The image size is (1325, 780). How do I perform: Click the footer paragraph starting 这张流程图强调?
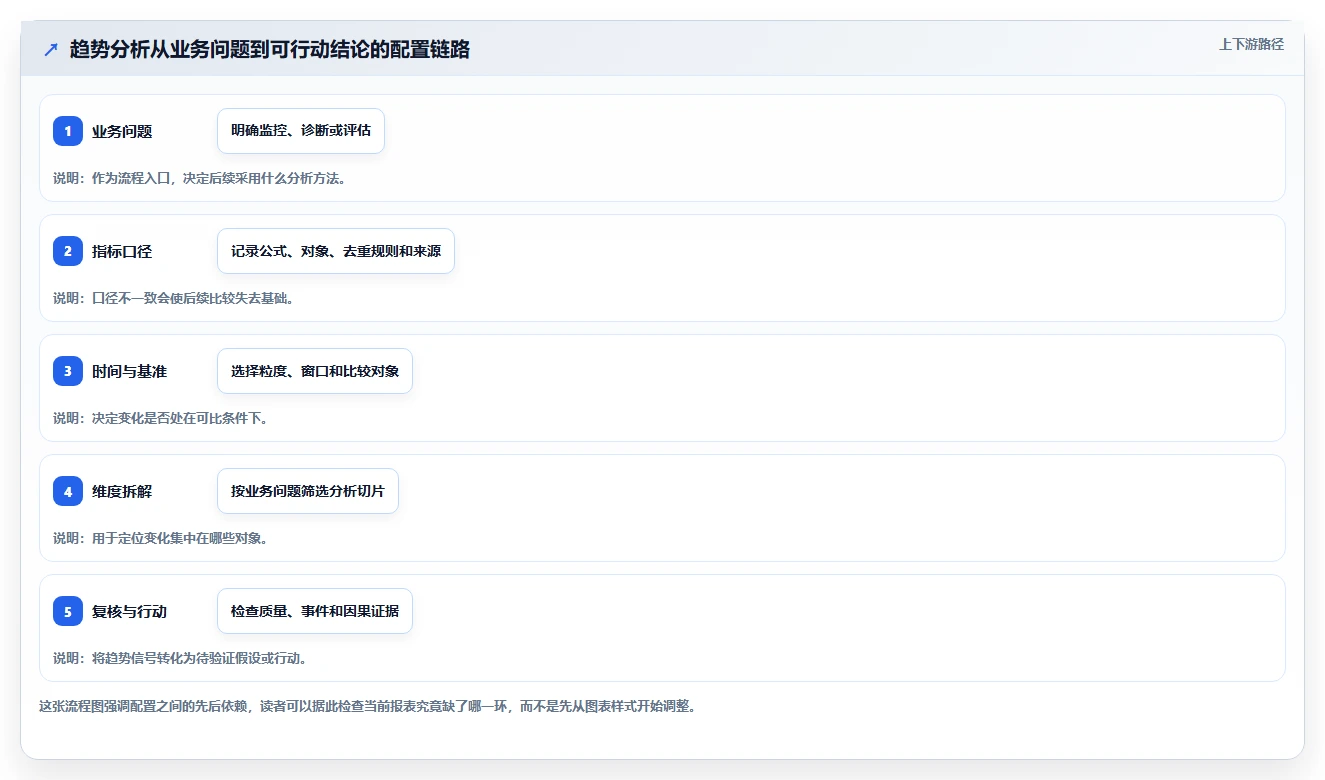tap(367, 706)
